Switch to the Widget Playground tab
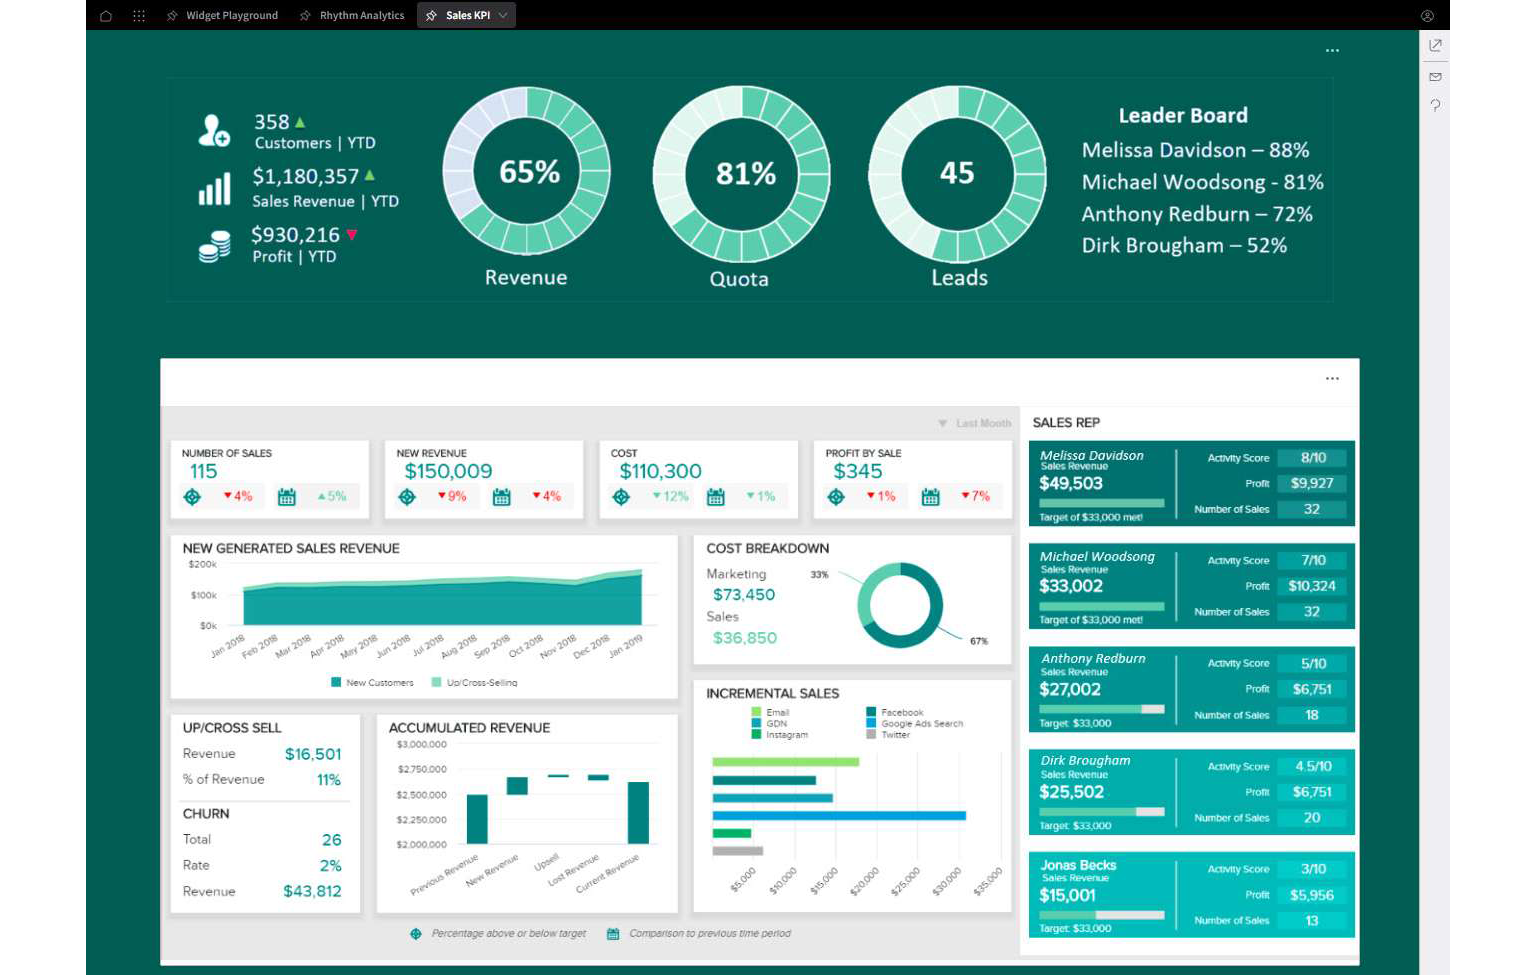The height and width of the screenshot is (975, 1535). 223,15
